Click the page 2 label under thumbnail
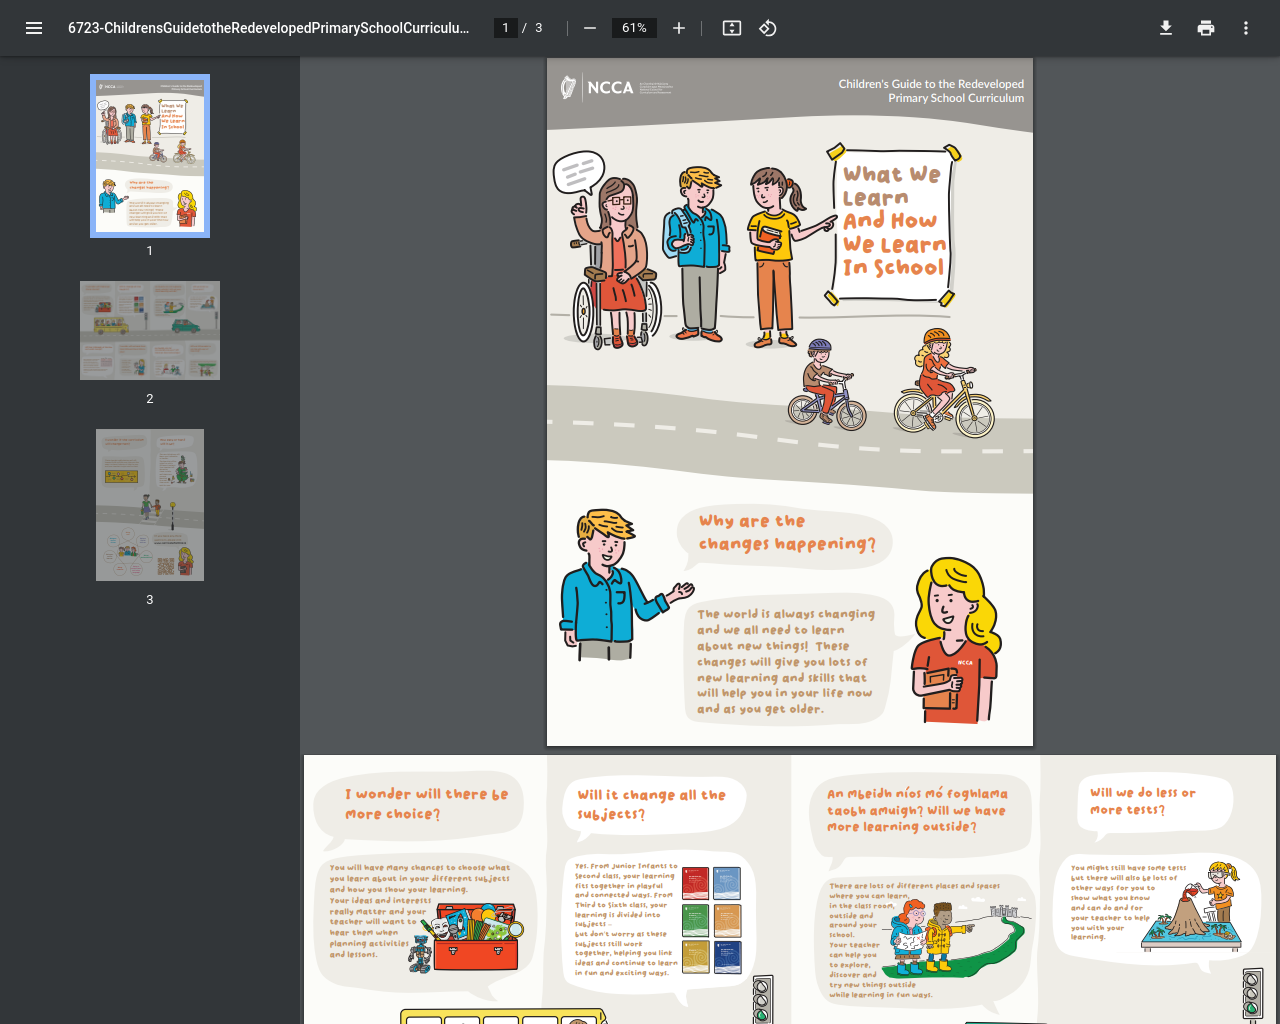The image size is (1280, 1024). click(x=150, y=399)
